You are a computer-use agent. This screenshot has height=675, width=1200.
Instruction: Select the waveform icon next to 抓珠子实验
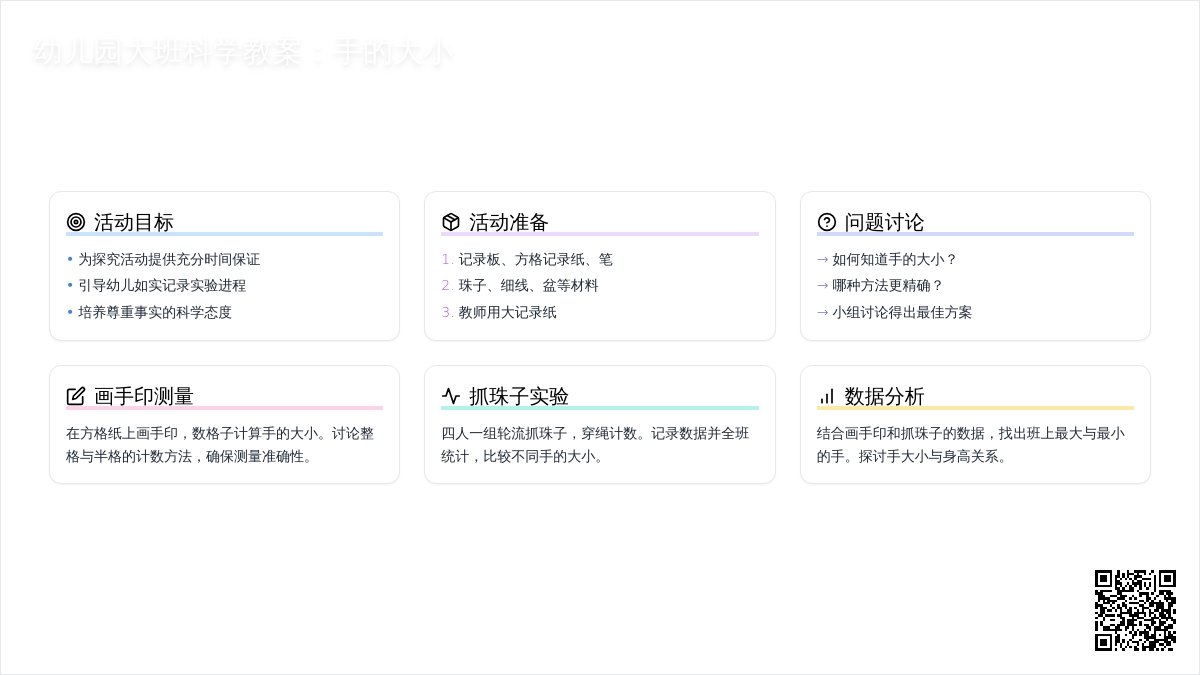(450, 395)
